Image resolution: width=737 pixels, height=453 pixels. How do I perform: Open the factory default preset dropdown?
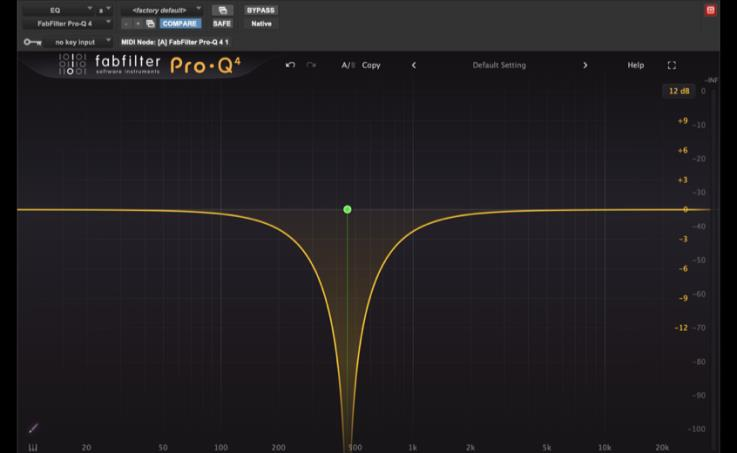pos(161,10)
